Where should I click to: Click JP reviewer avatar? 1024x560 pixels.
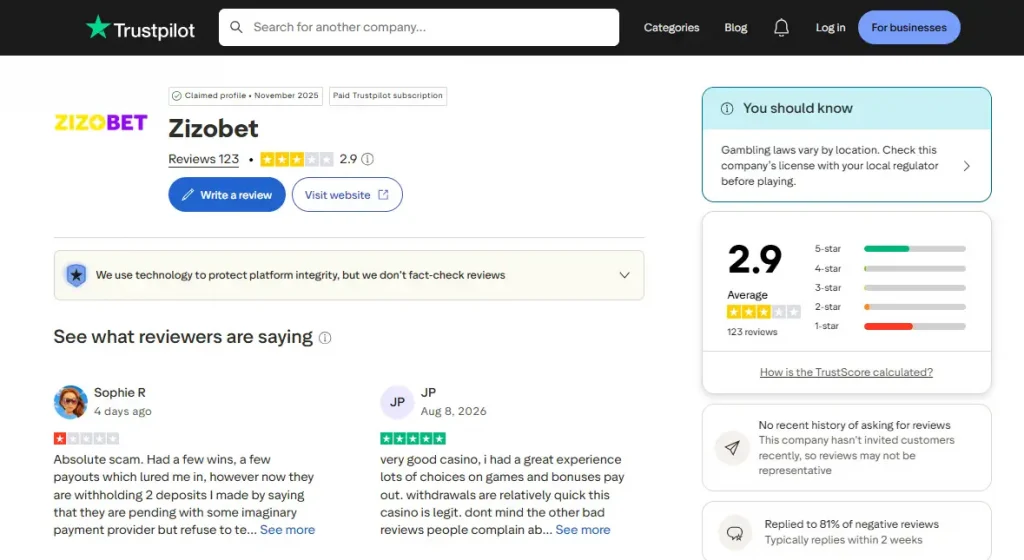397,402
